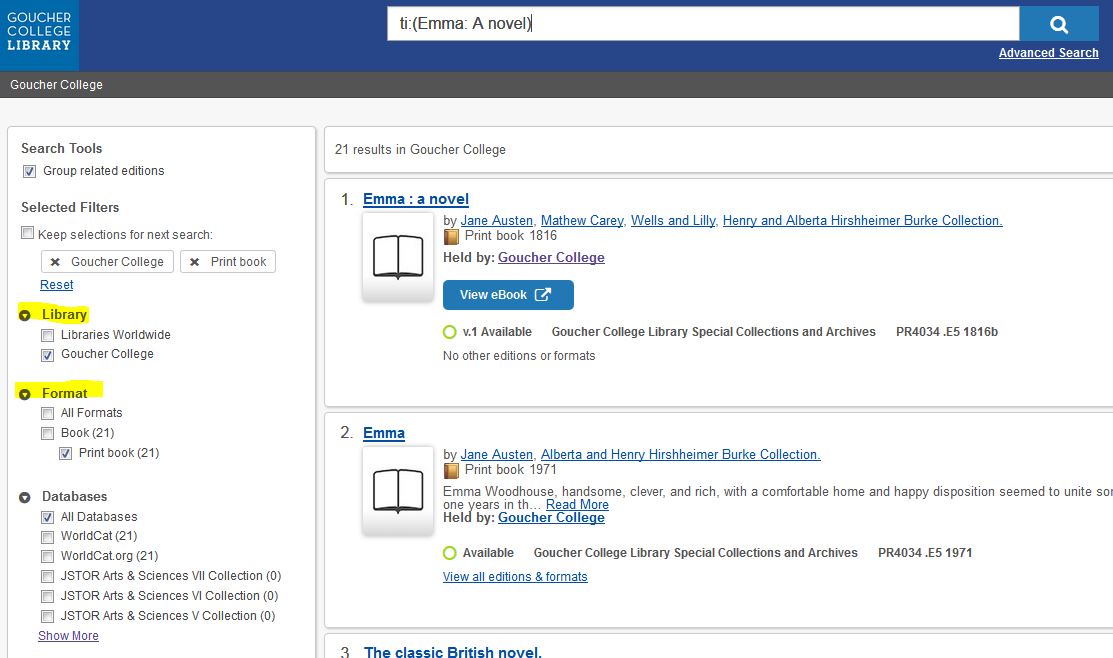
Task: Remove the Goucher College filter chip
Action: [55, 262]
